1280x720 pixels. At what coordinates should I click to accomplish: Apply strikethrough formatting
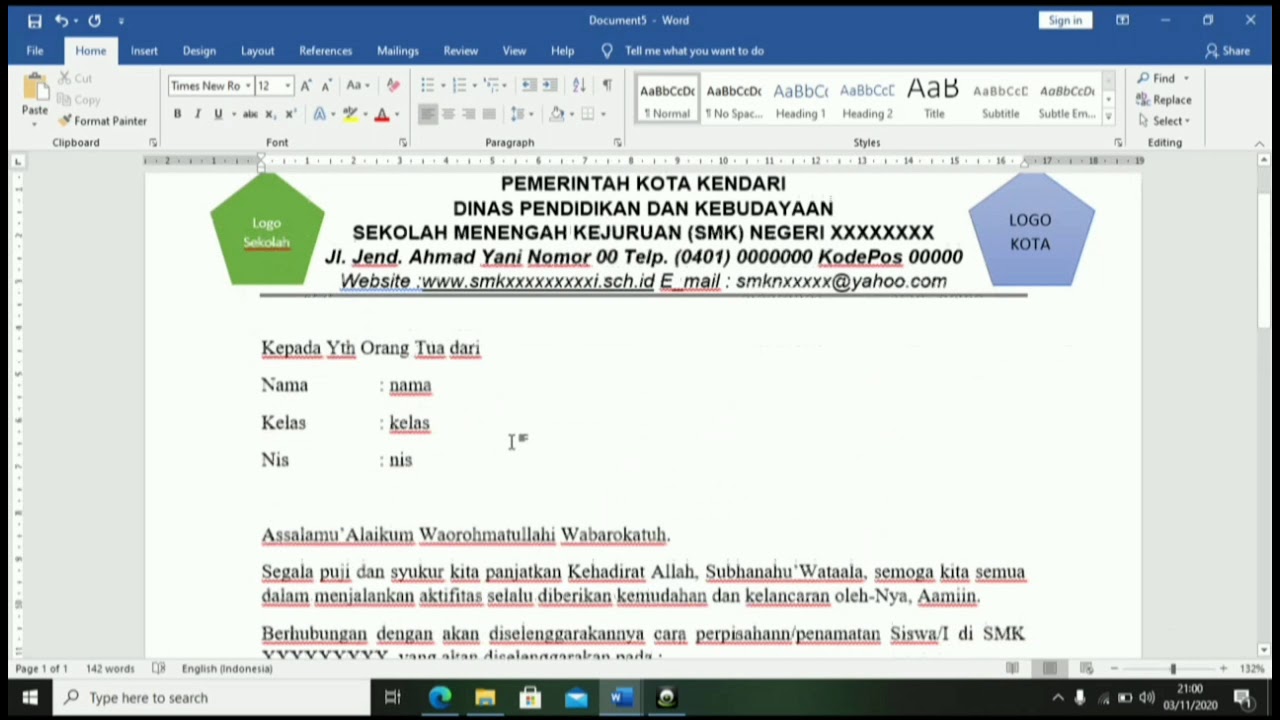[x=250, y=114]
